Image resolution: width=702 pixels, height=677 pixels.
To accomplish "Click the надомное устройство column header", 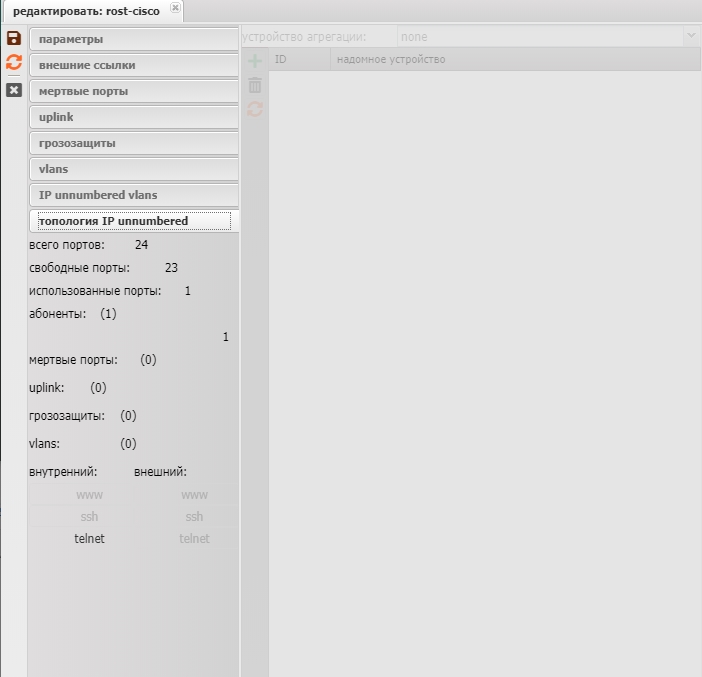I will coord(391,59).
